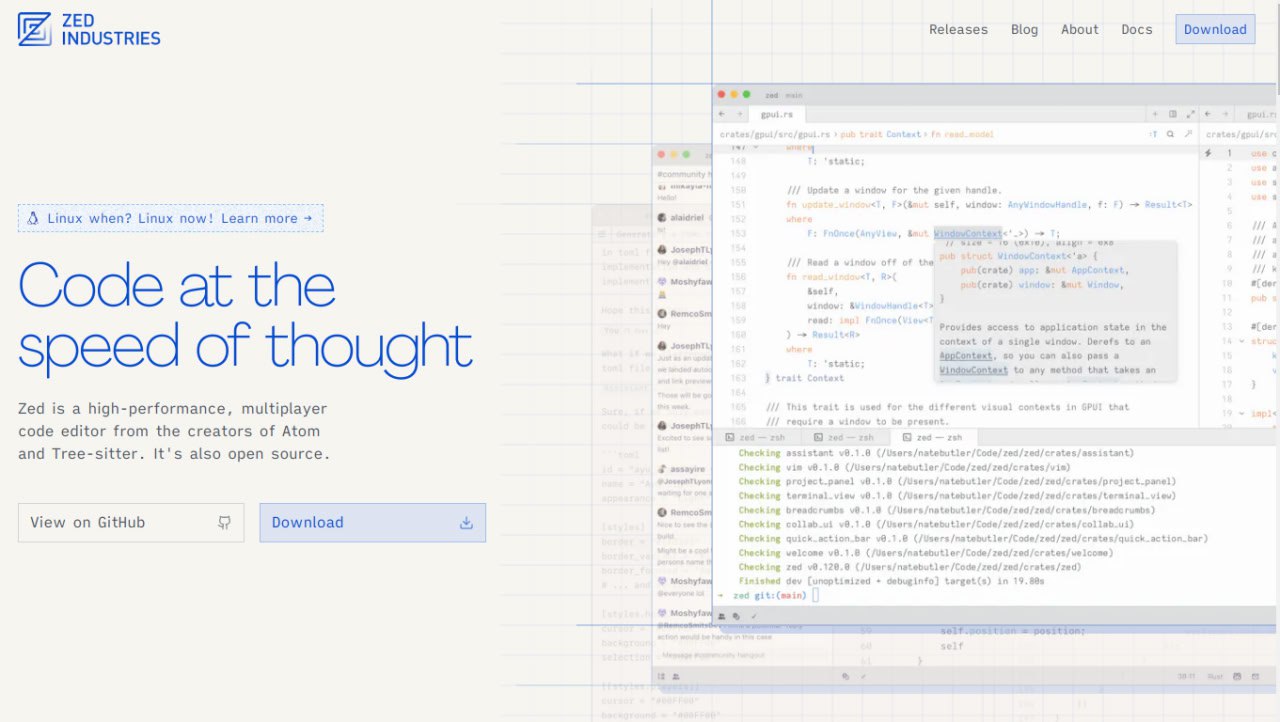Collapse the fold chevron at line 147
1280x722 pixels.
tap(756, 147)
